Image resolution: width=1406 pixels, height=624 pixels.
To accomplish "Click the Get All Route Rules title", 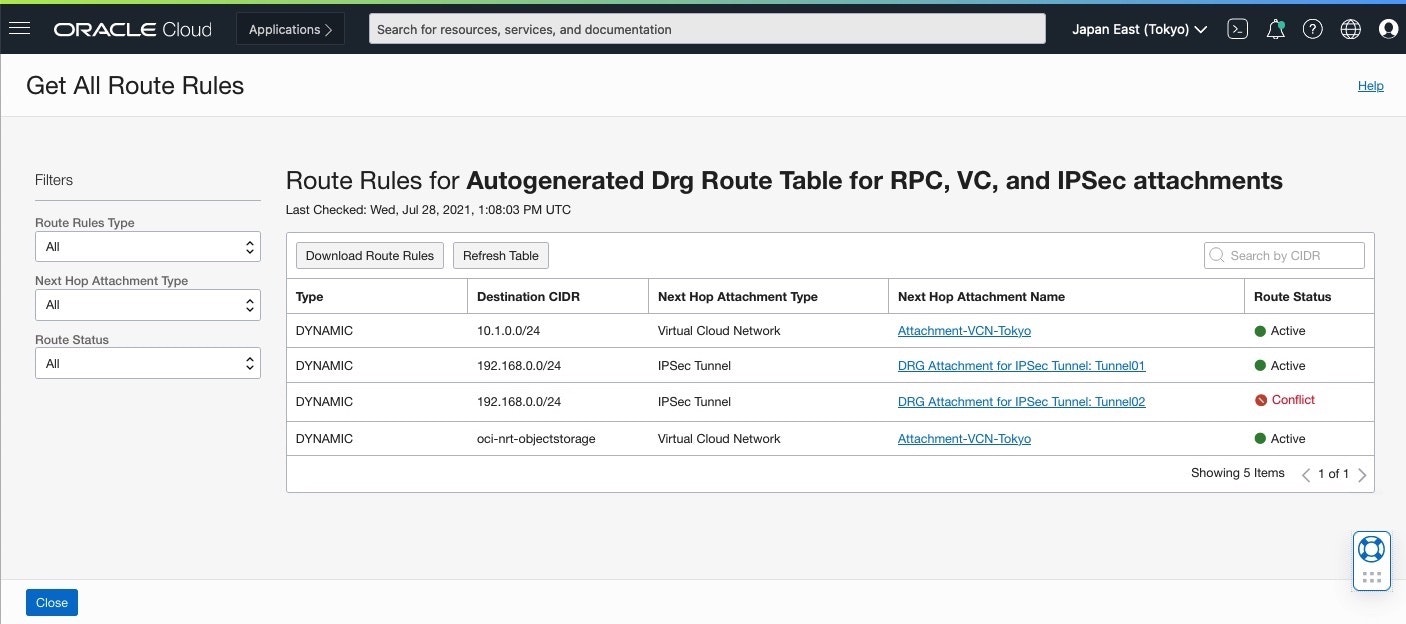I will click(x=135, y=86).
